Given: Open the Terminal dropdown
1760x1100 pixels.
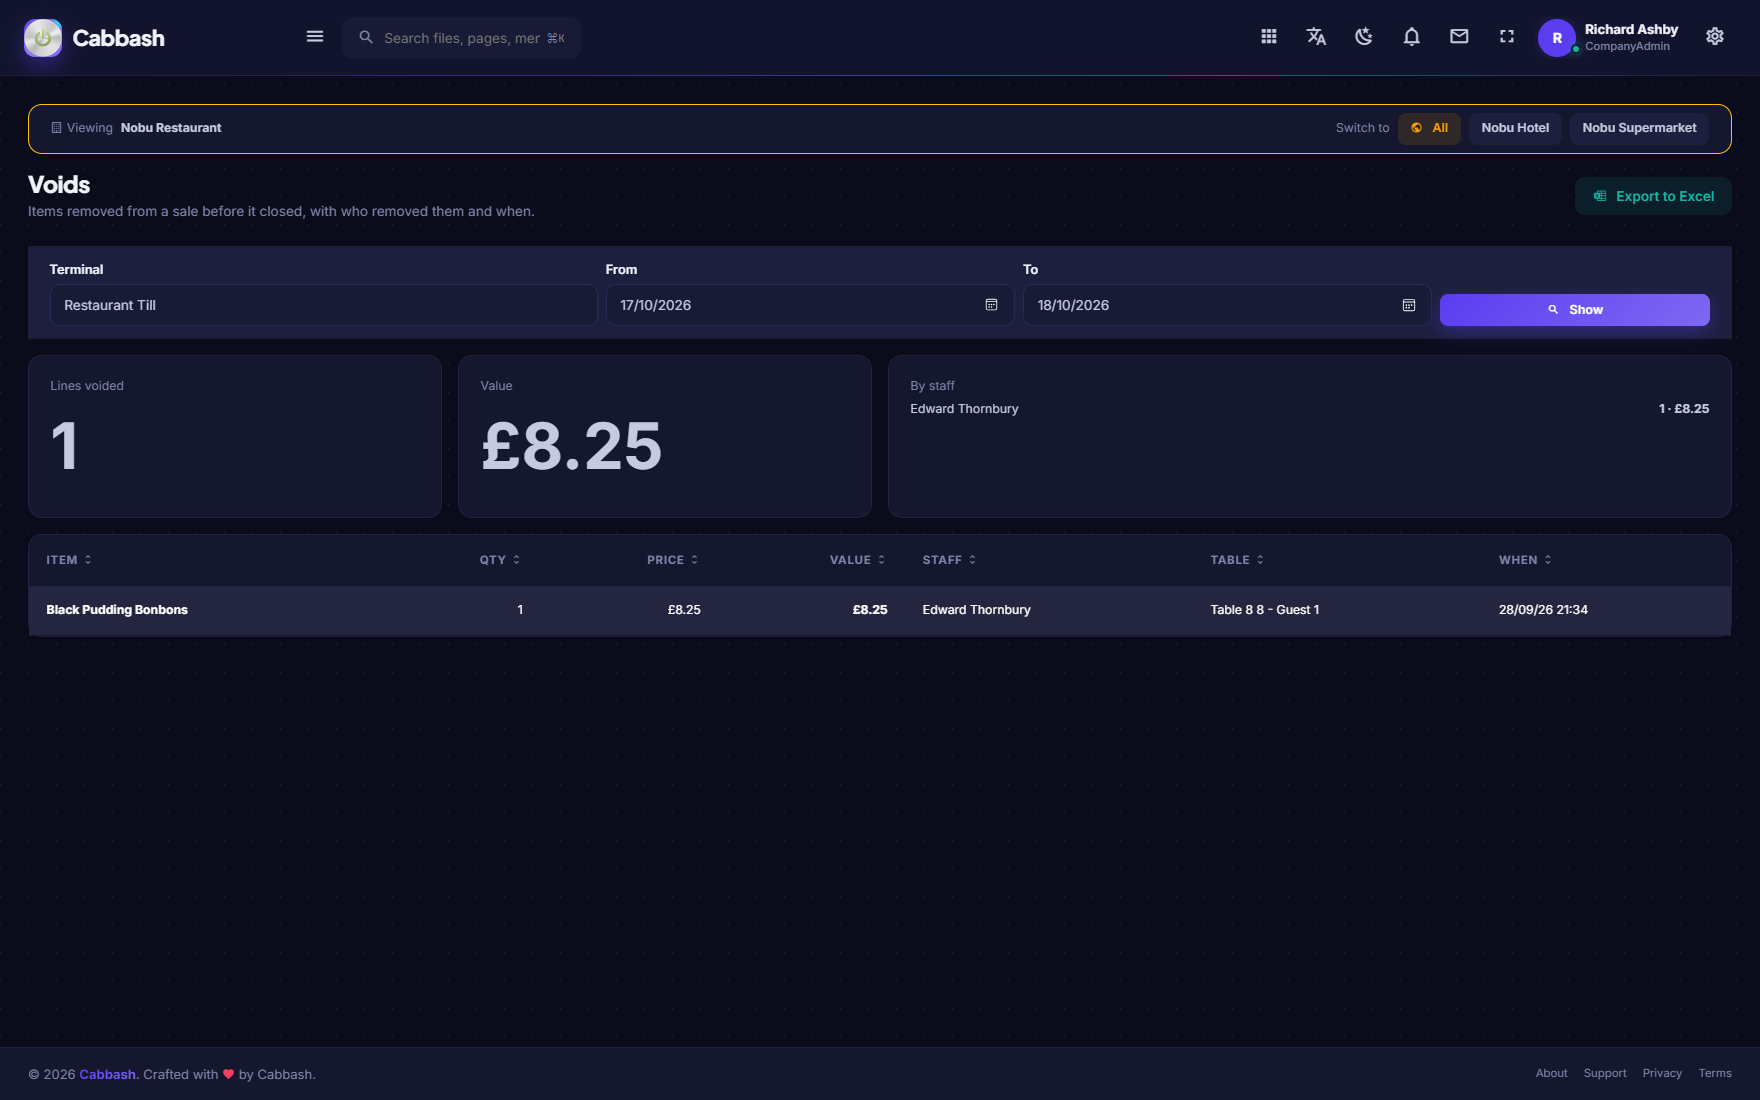Looking at the screenshot, I should tap(323, 305).
